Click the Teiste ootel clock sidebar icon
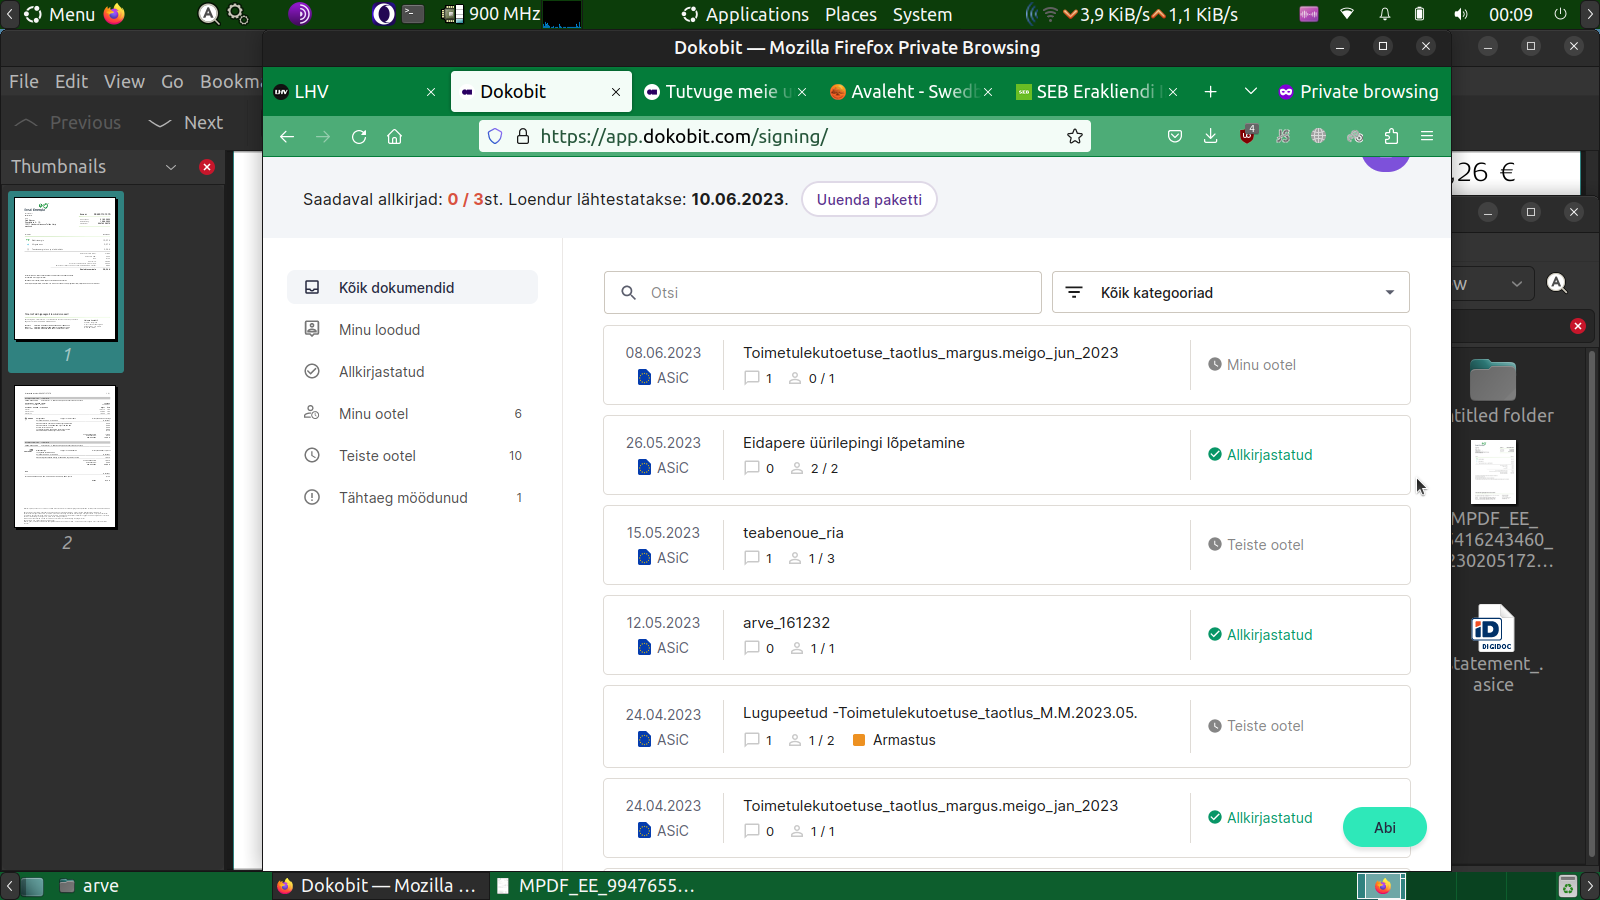Screen dimensions: 1600x900 (x=312, y=456)
